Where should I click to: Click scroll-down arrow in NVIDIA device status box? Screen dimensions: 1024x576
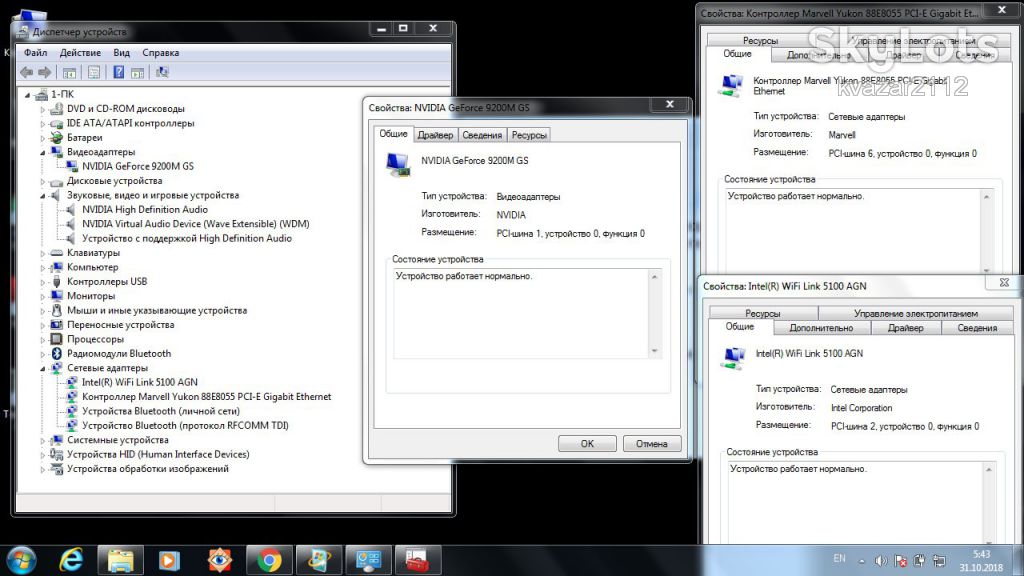click(x=654, y=351)
